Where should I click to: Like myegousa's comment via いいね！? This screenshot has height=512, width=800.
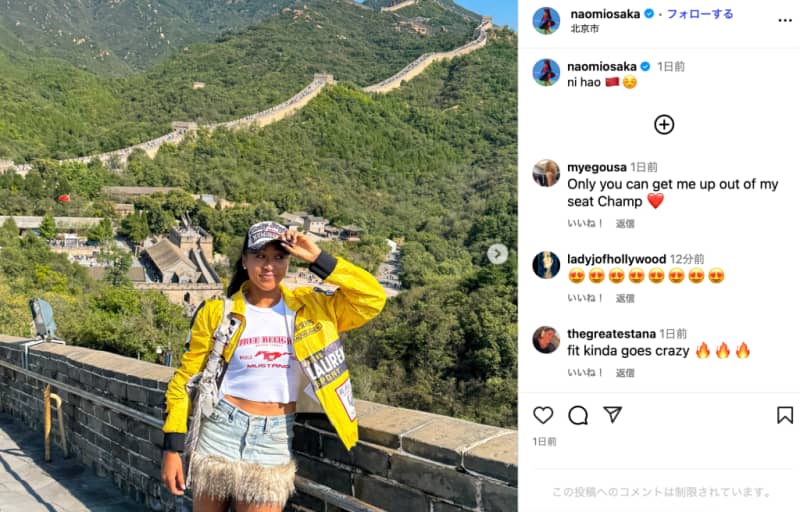(586, 223)
